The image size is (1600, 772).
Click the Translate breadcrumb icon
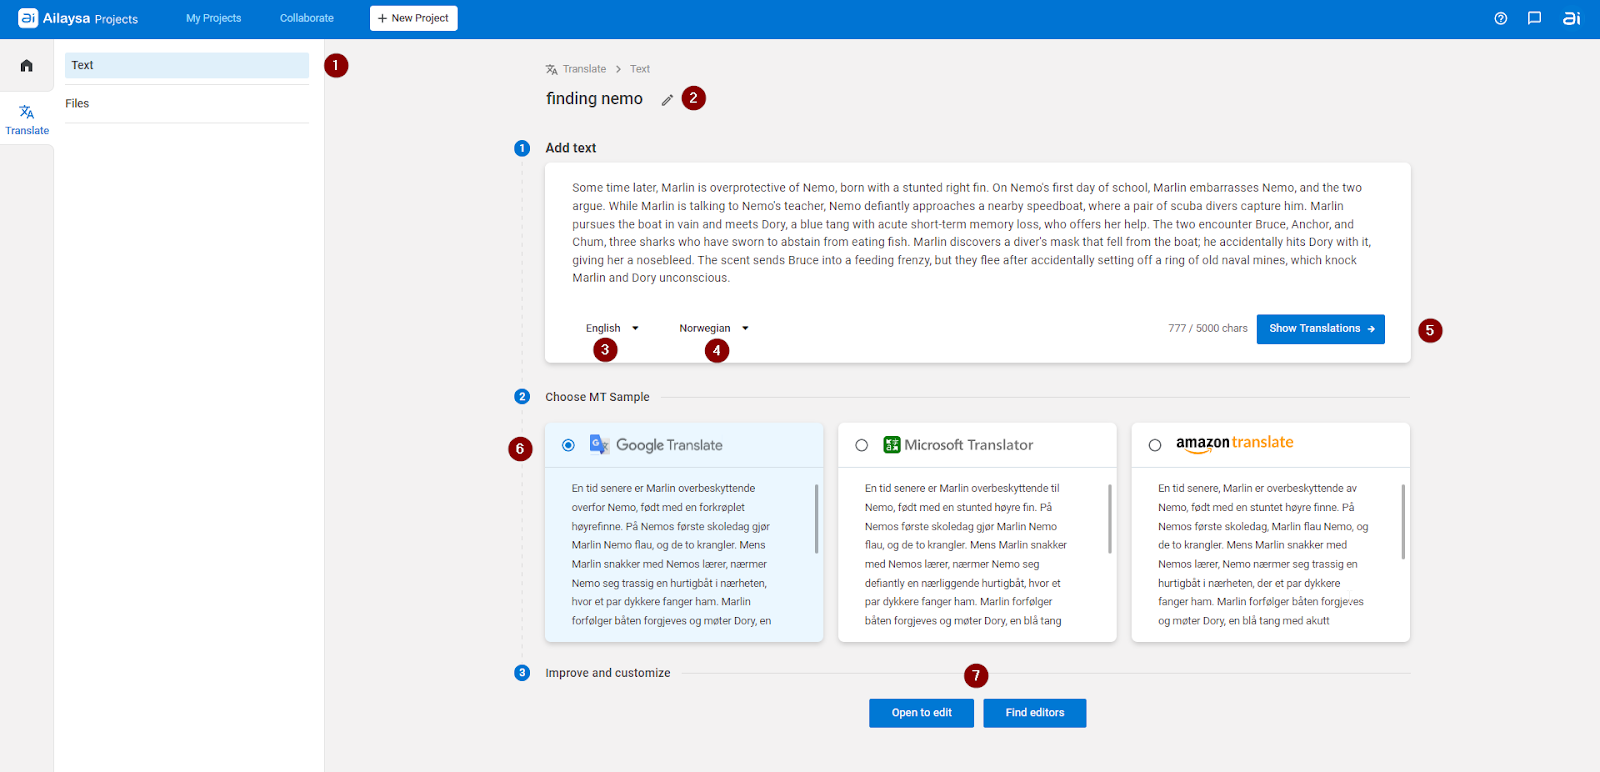click(551, 69)
